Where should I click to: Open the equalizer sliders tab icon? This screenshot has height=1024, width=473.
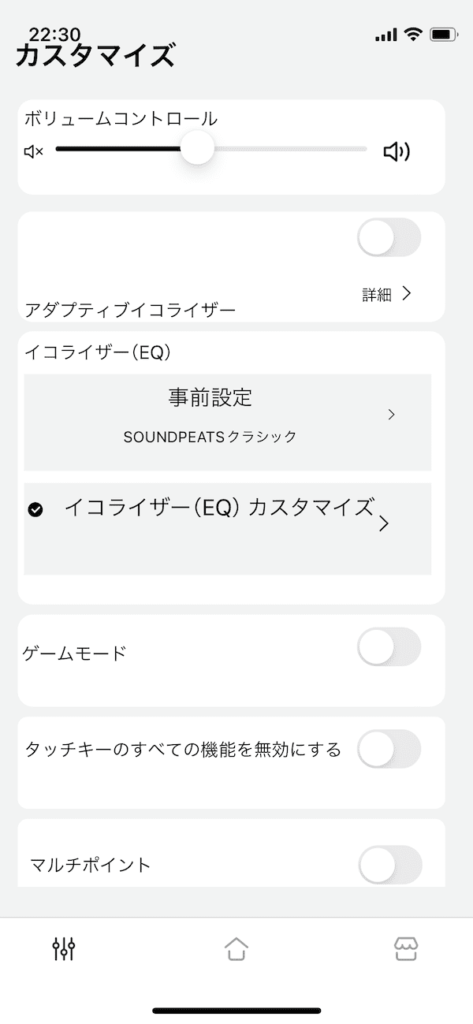(64, 948)
